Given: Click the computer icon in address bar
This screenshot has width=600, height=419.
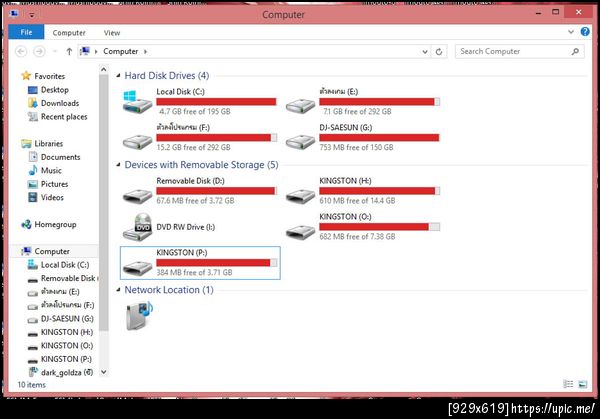Looking at the screenshot, I should [x=85, y=51].
